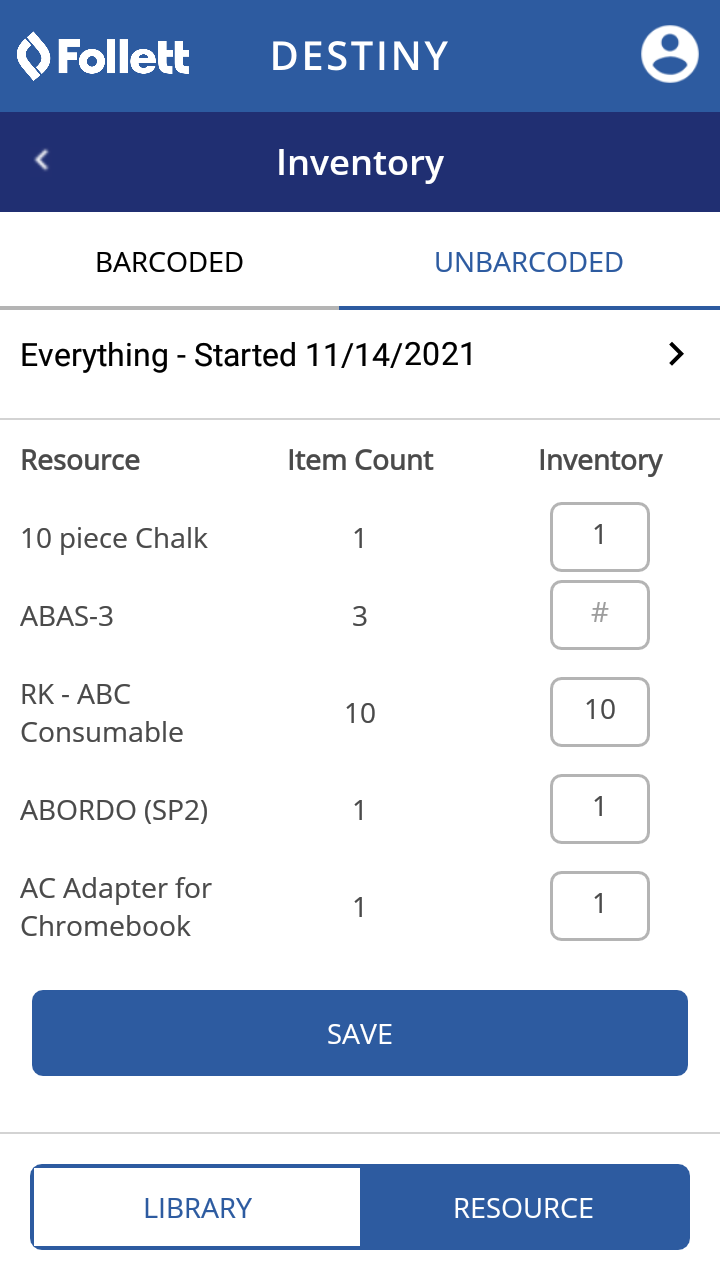Toggle to Library mode

(197, 1207)
